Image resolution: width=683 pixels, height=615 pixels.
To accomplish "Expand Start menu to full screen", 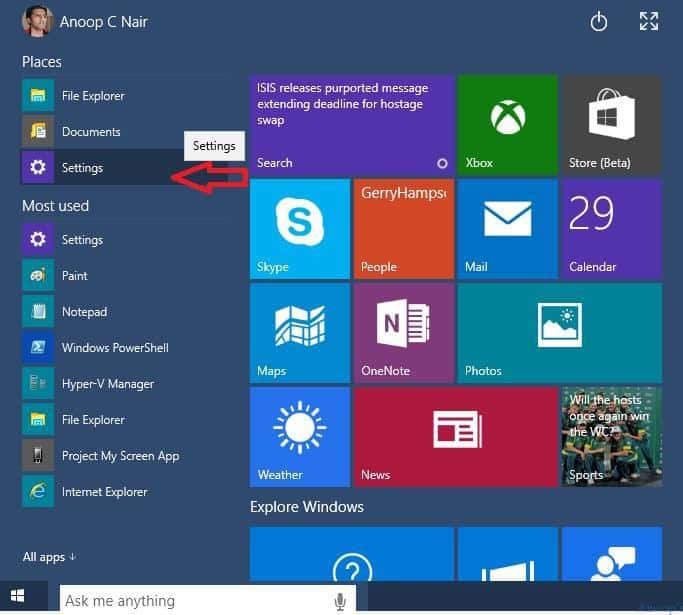I will click(x=649, y=21).
